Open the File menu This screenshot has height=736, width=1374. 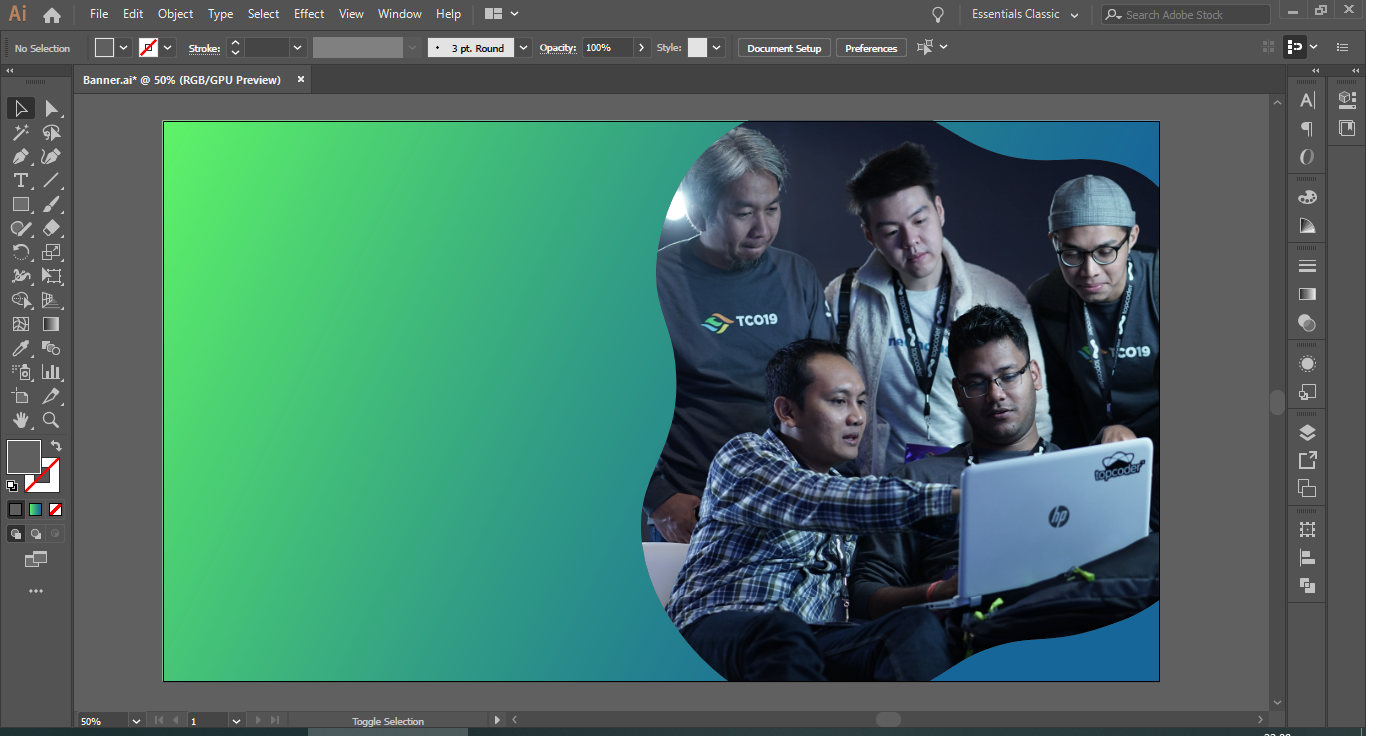[x=99, y=14]
